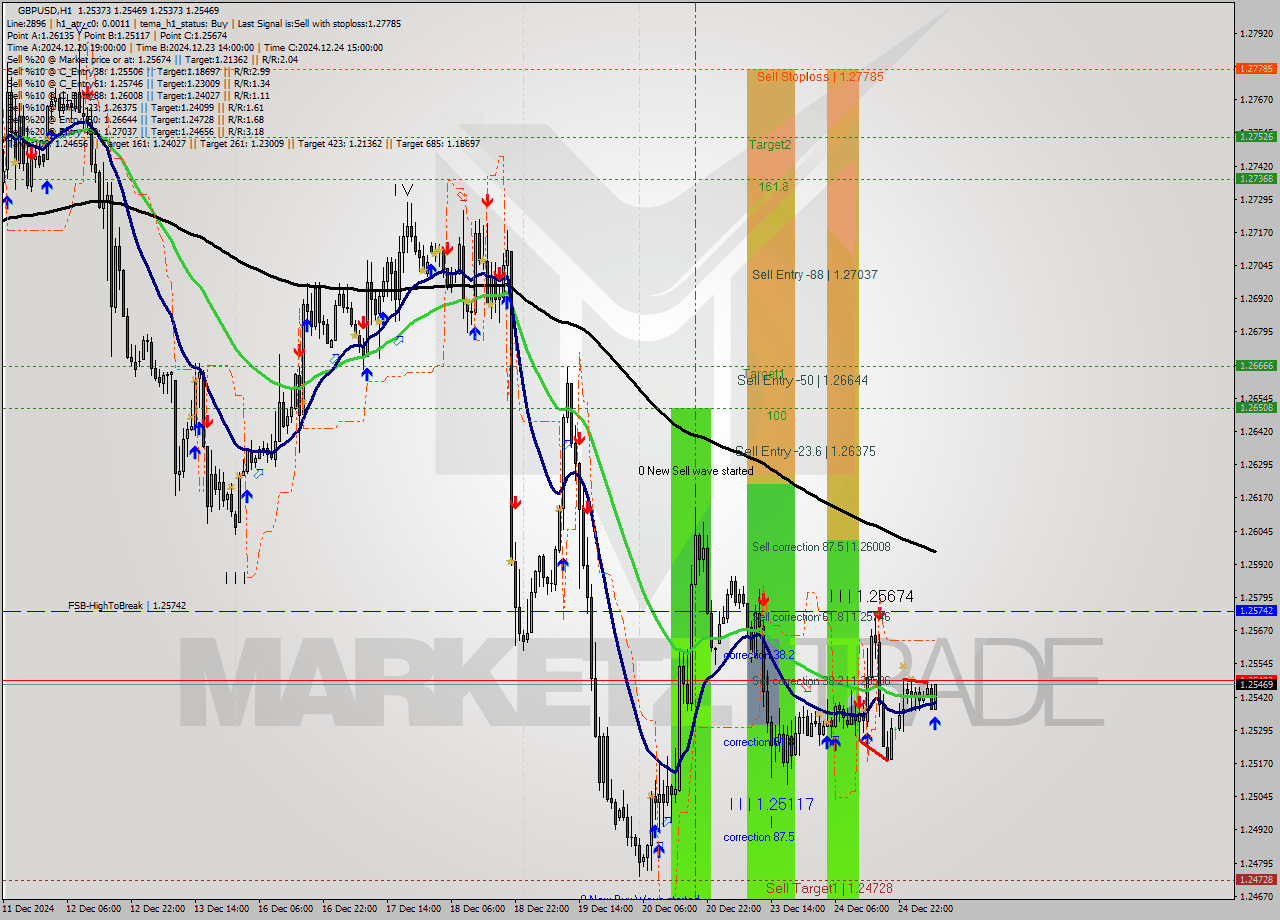Click the red 1.24728 price tag
1280x920 pixels.
click(x=1256, y=880)
